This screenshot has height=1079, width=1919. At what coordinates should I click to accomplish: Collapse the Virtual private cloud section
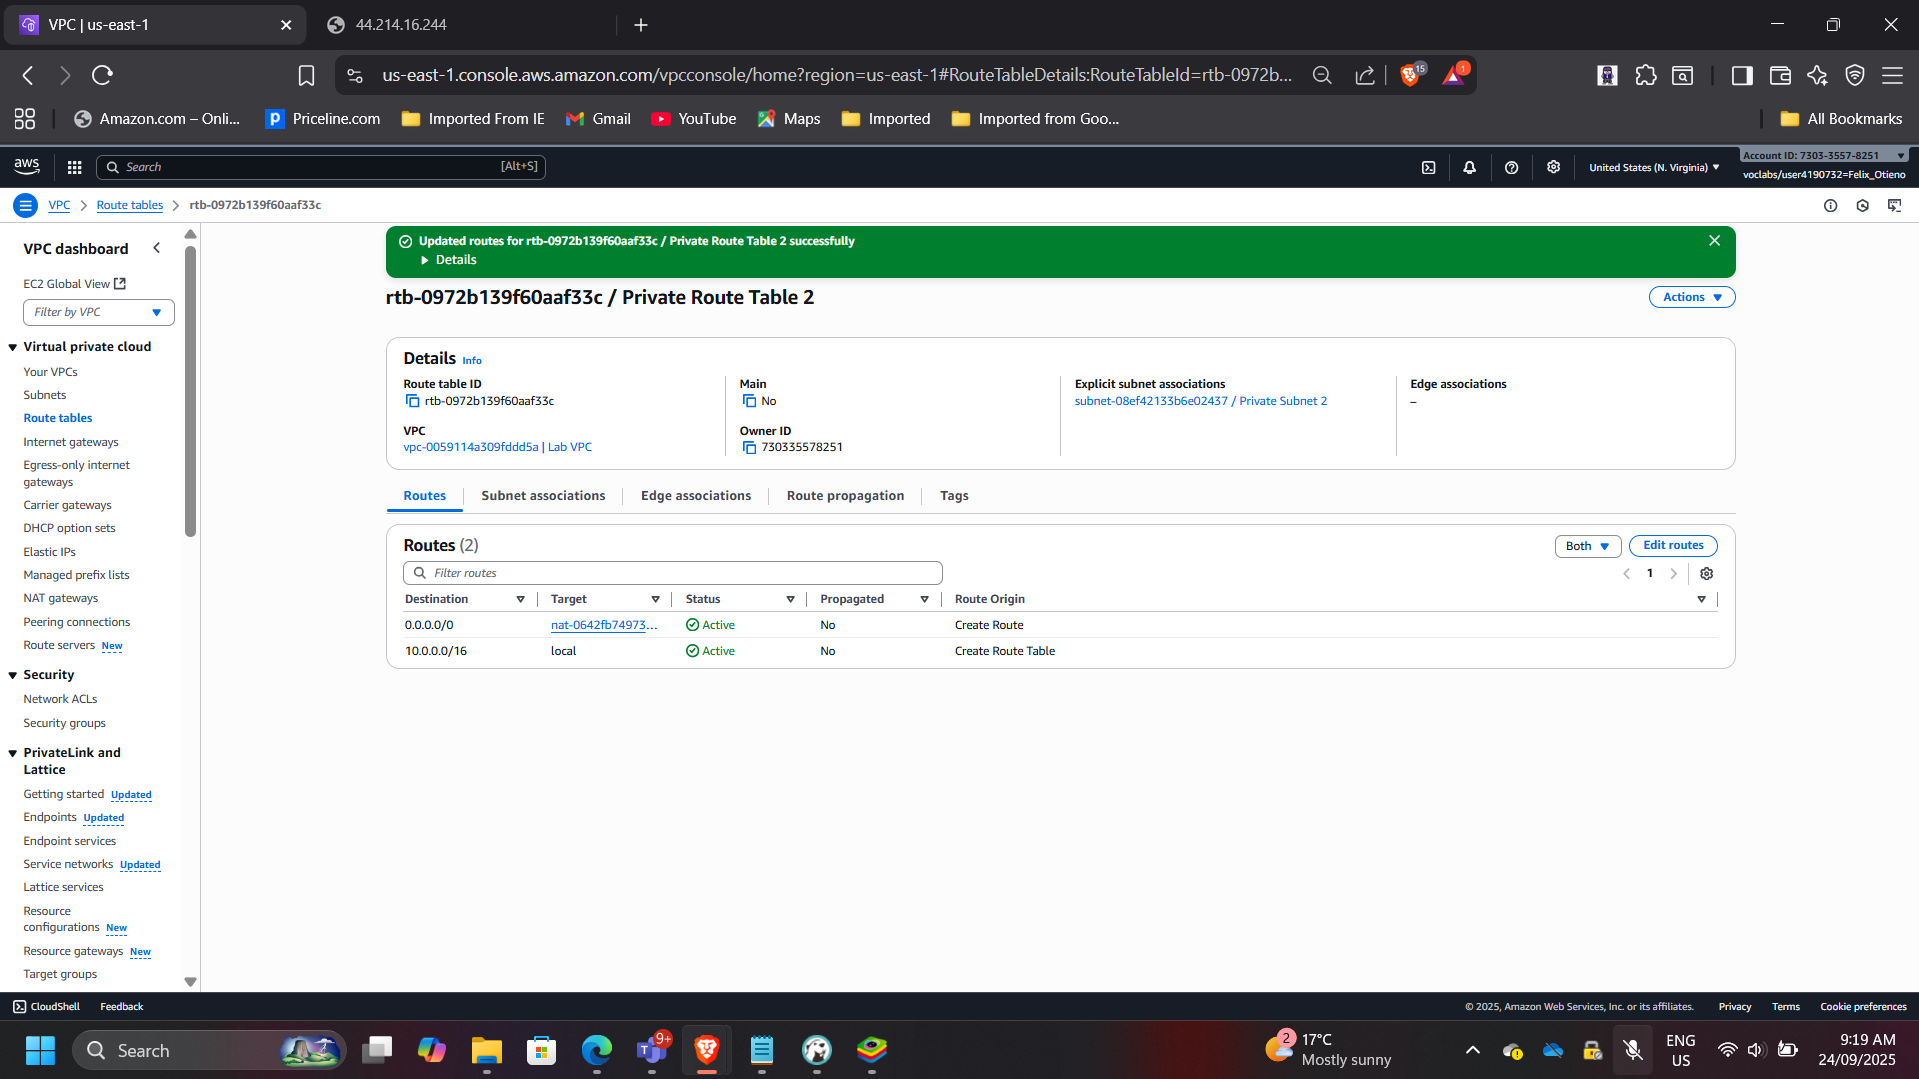[13, 347]
